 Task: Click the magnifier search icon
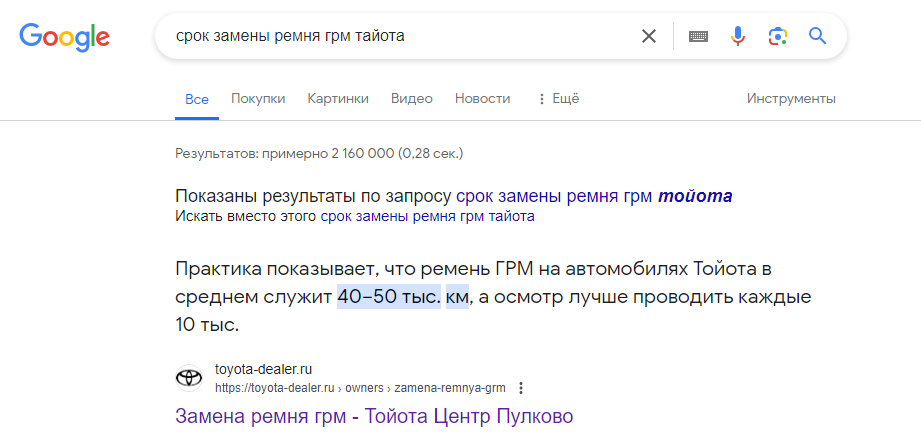[817, 37]
